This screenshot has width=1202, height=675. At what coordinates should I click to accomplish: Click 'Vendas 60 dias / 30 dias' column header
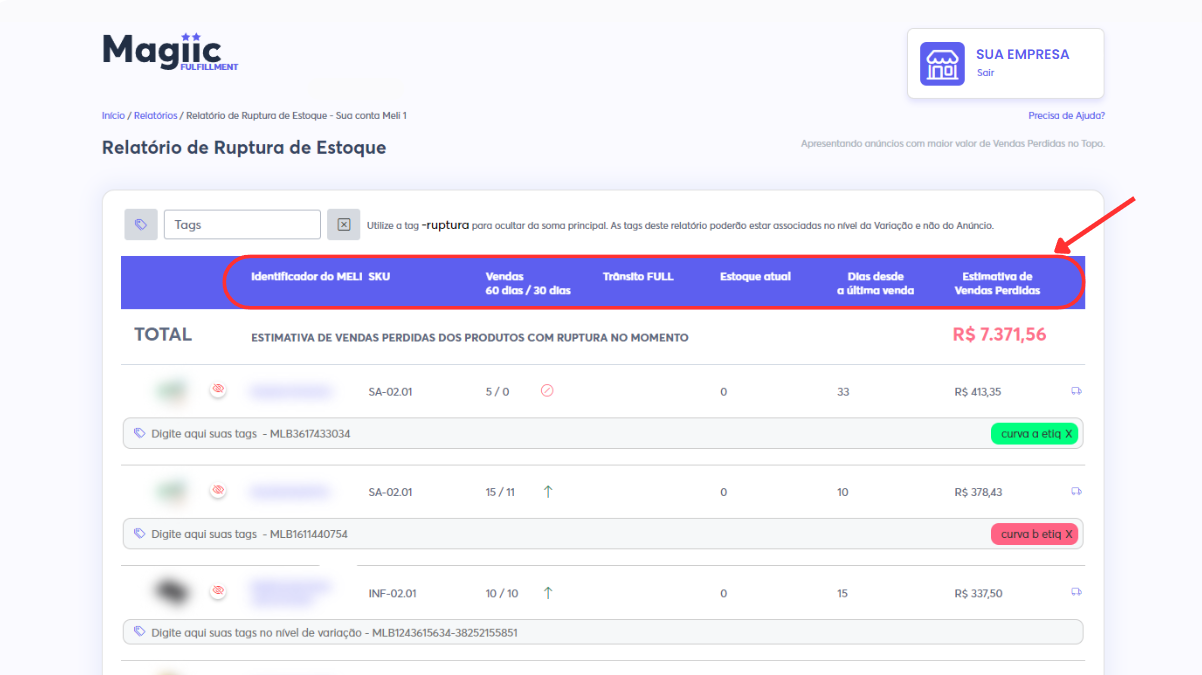(528, 283)
